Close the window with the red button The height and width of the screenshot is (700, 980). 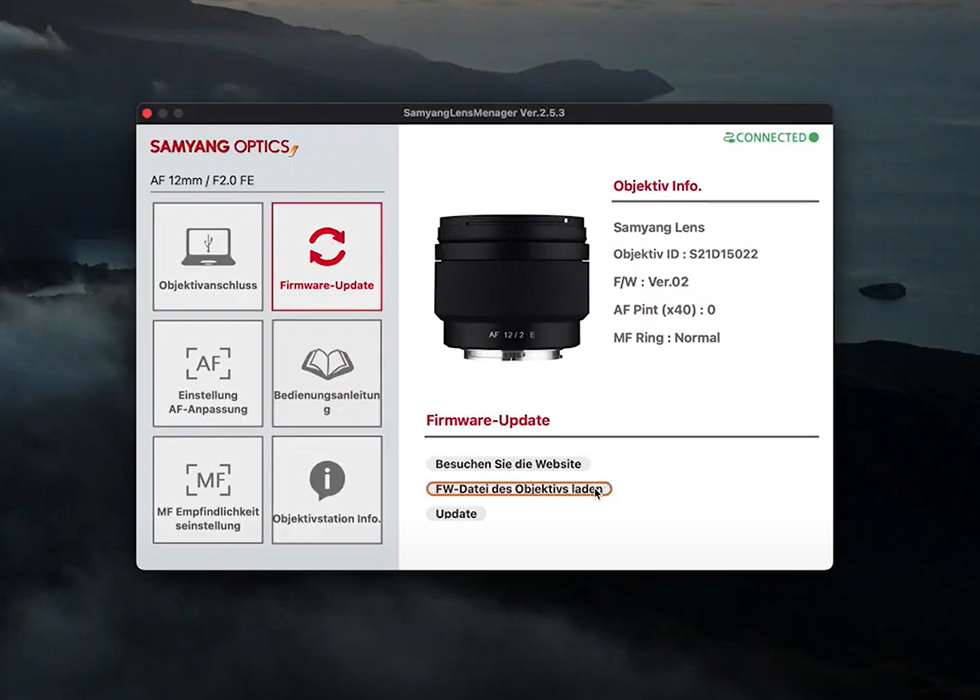pos(147,113)
